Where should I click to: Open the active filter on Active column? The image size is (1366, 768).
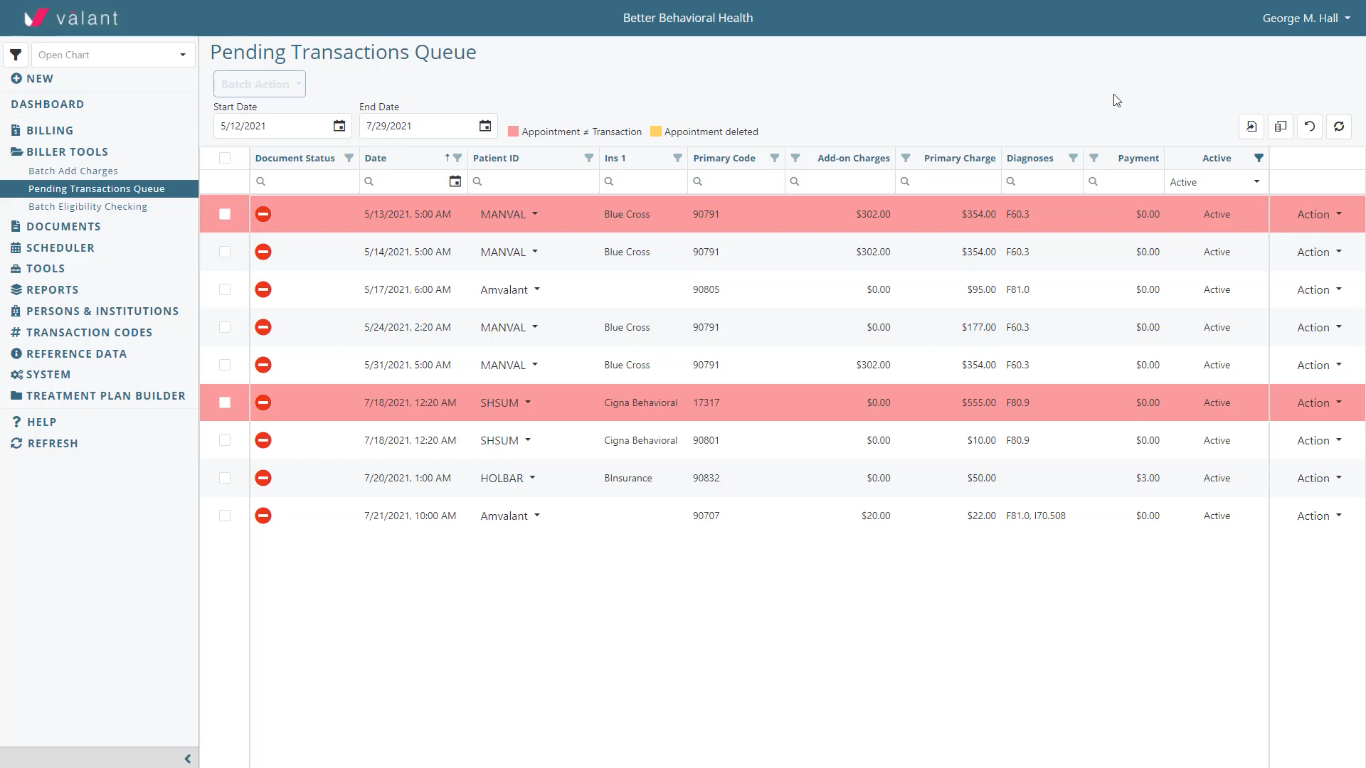tap(1259, 158)
